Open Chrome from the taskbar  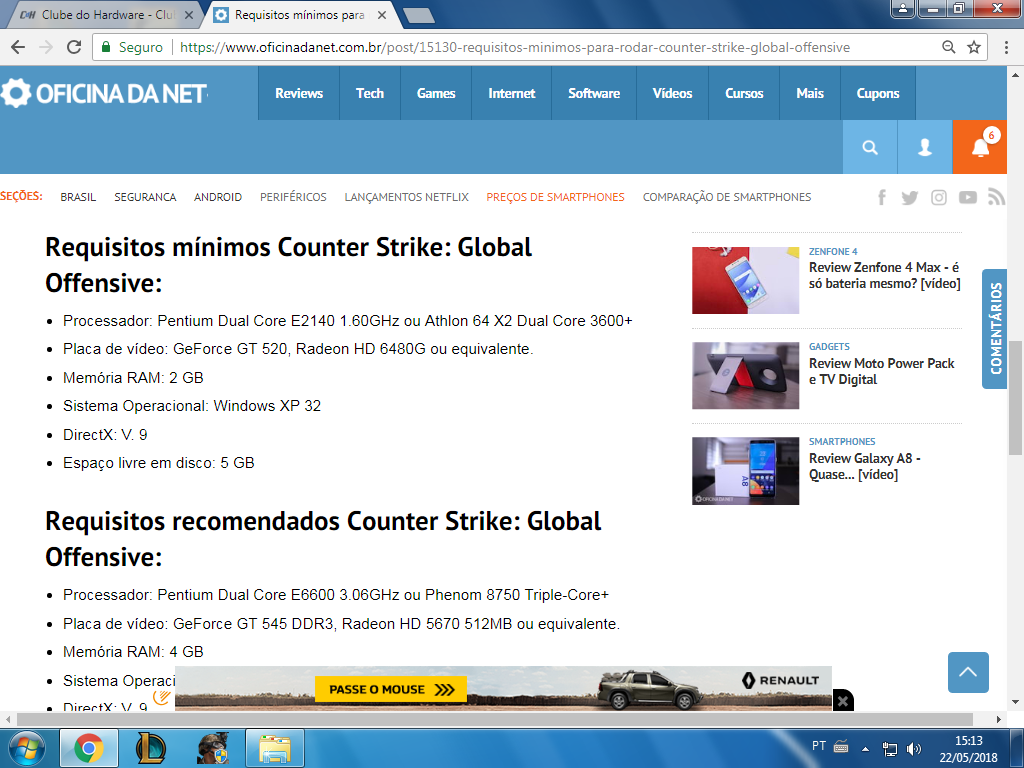point(89,748)
